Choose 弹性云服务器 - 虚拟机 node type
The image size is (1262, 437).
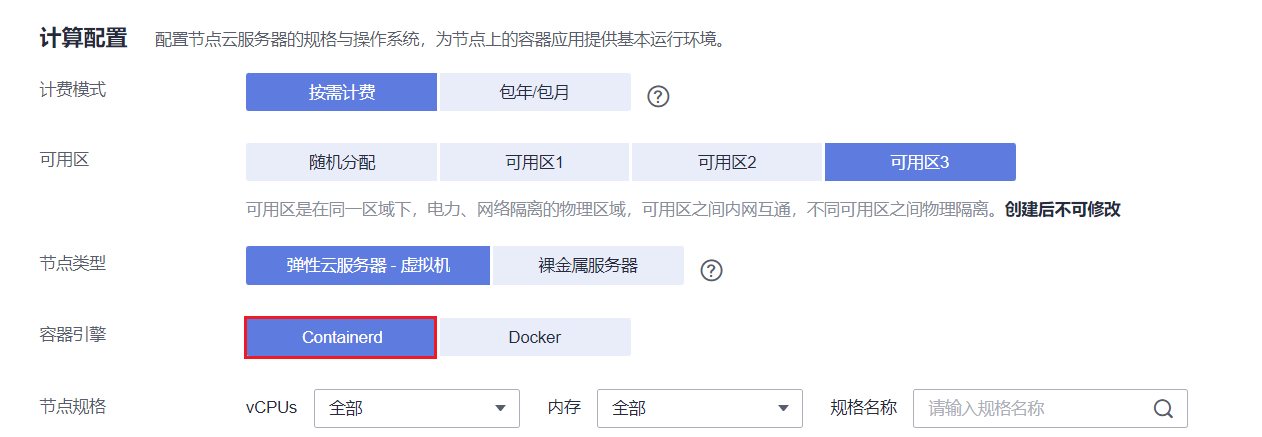click(368, 266)
